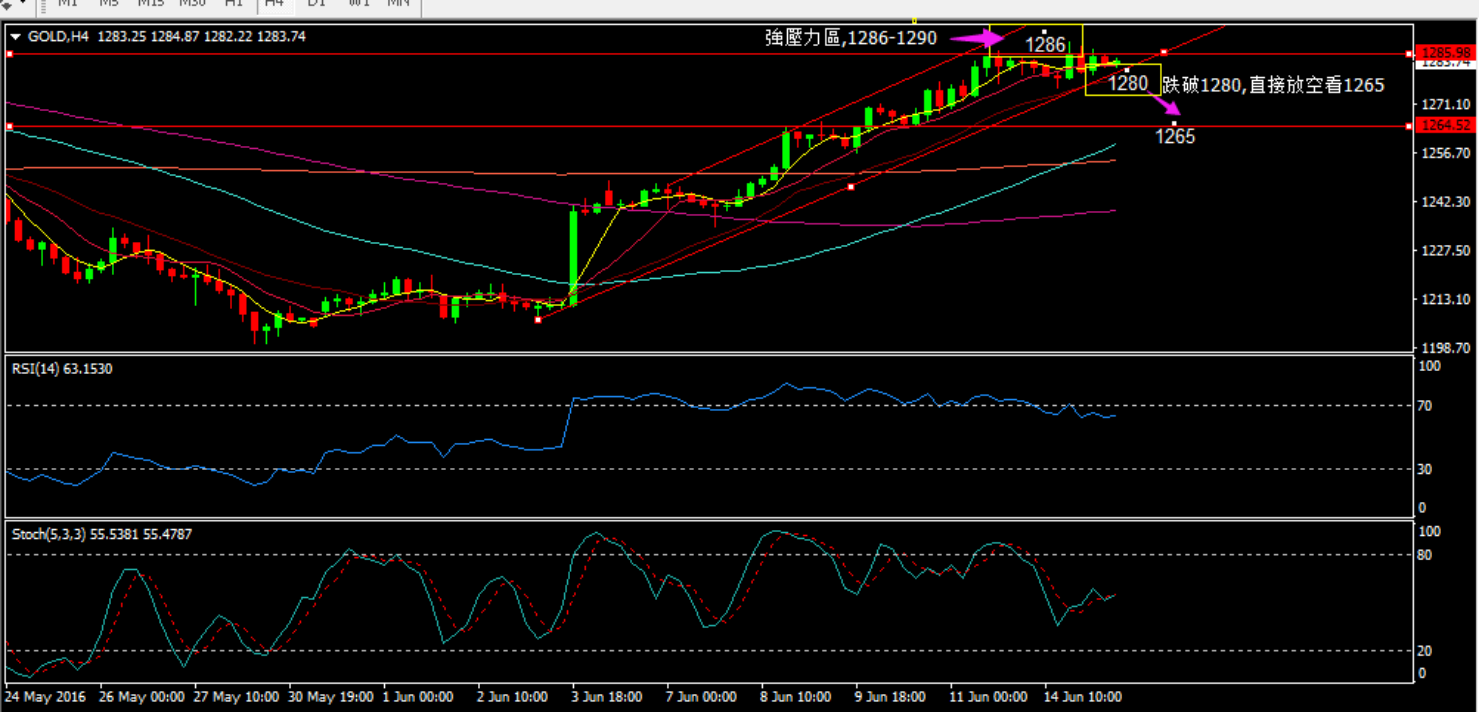
Task: Click the RSI(14) 63.1530 indicator label
Action: [62, 369]
